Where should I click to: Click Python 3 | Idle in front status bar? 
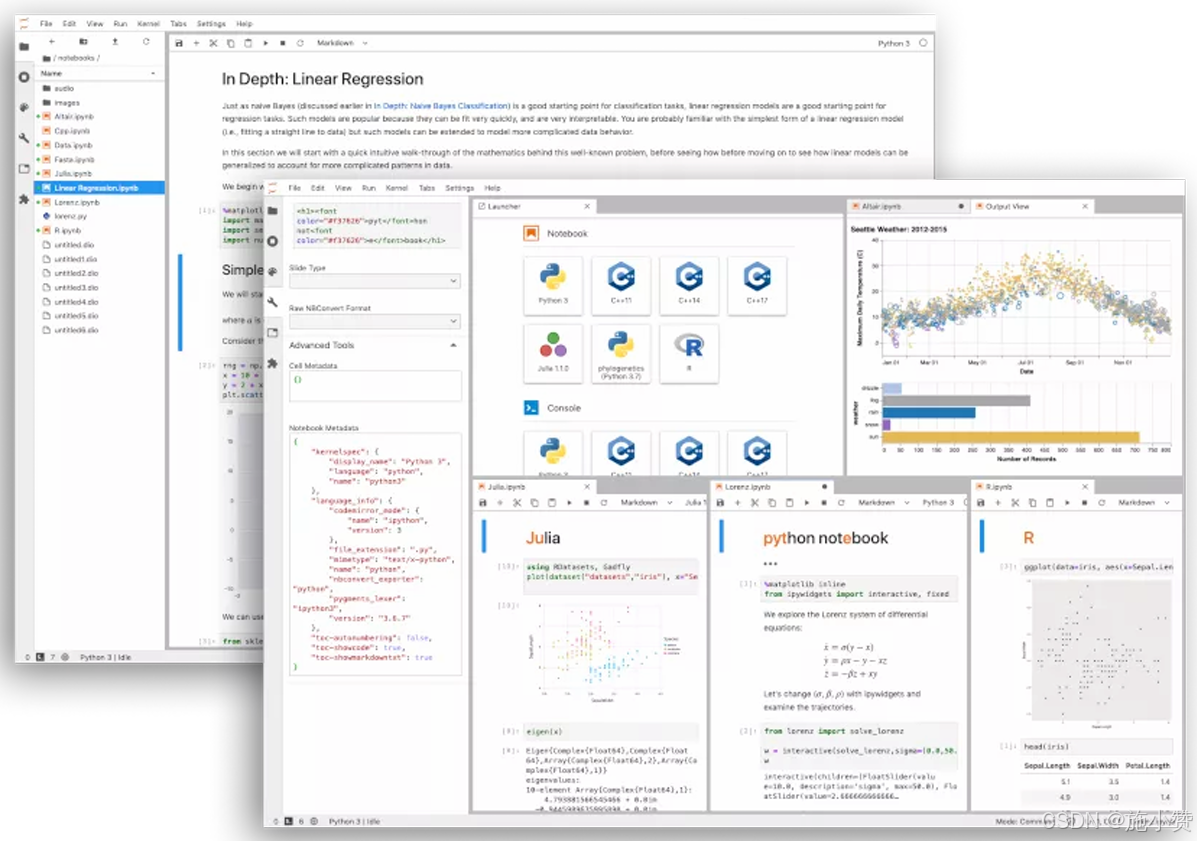coord(354,822)
